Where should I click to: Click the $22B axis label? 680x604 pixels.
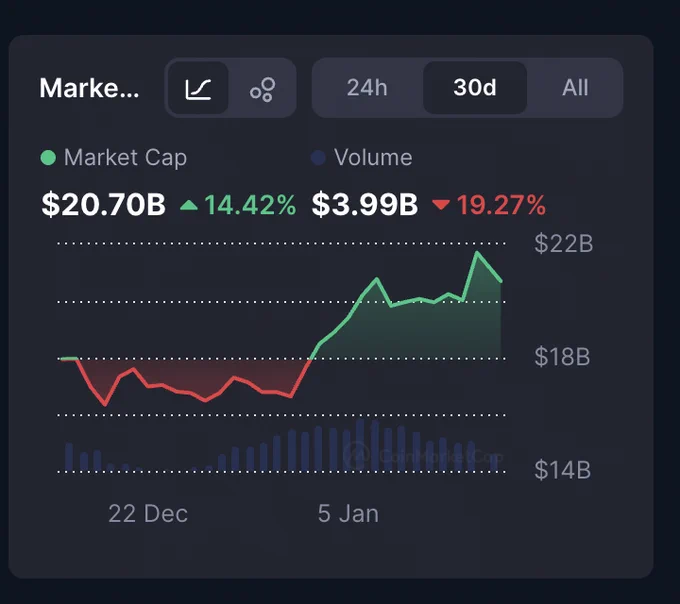coord(564,243)
